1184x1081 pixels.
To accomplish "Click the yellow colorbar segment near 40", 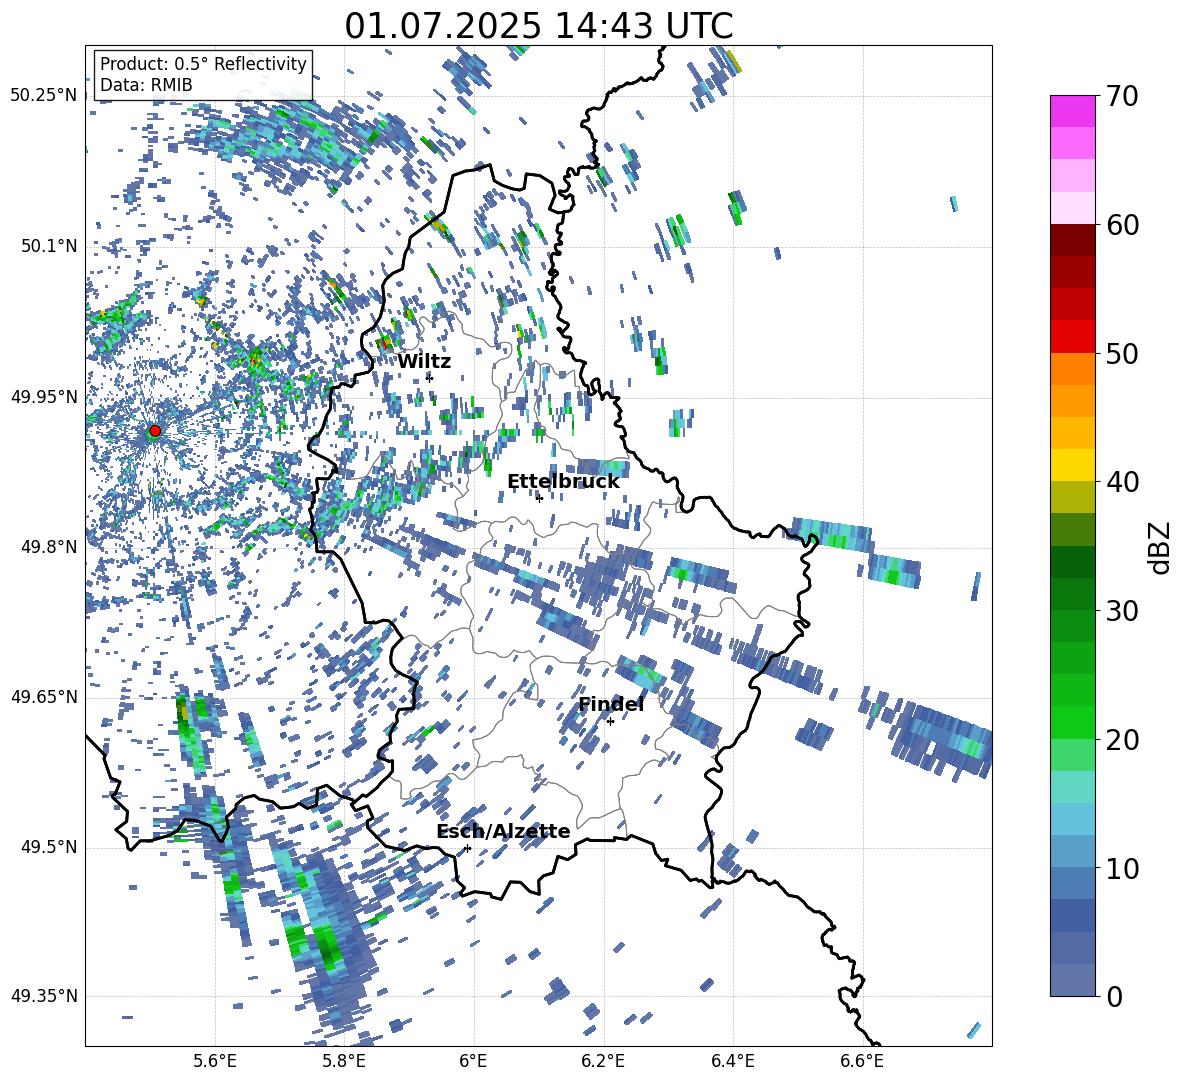I will pos(1072,465).
